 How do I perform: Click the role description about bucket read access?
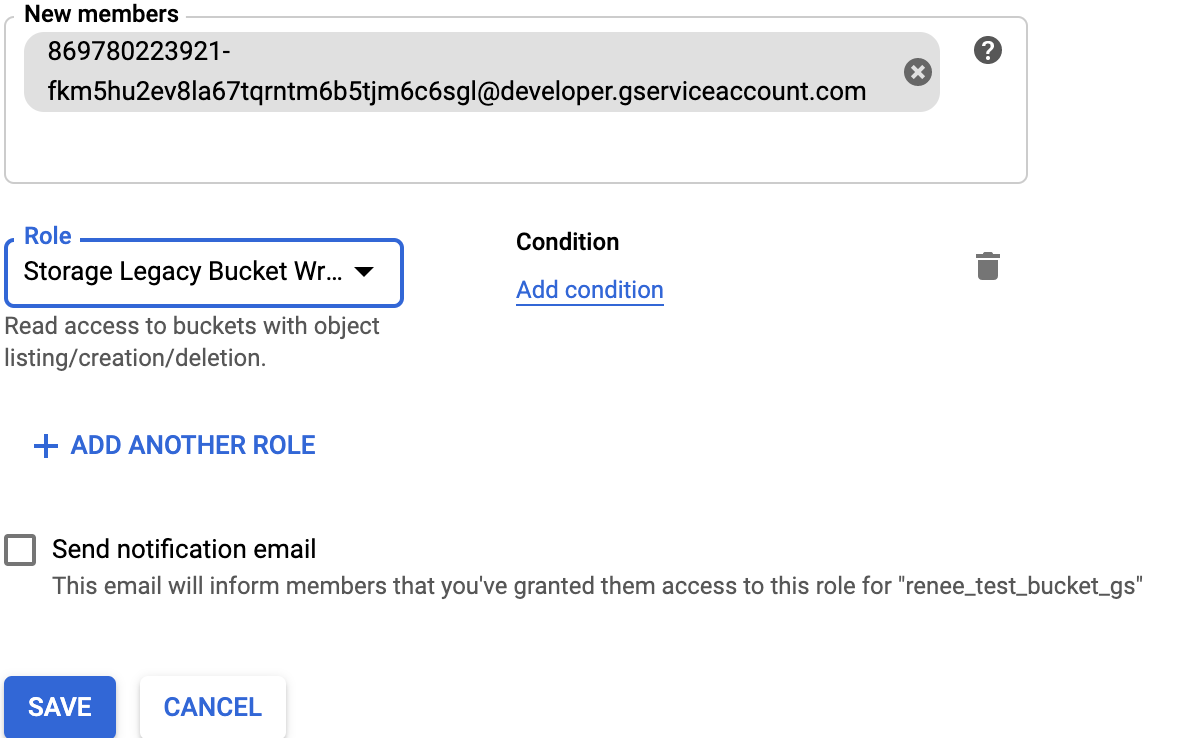pos(192,341)
